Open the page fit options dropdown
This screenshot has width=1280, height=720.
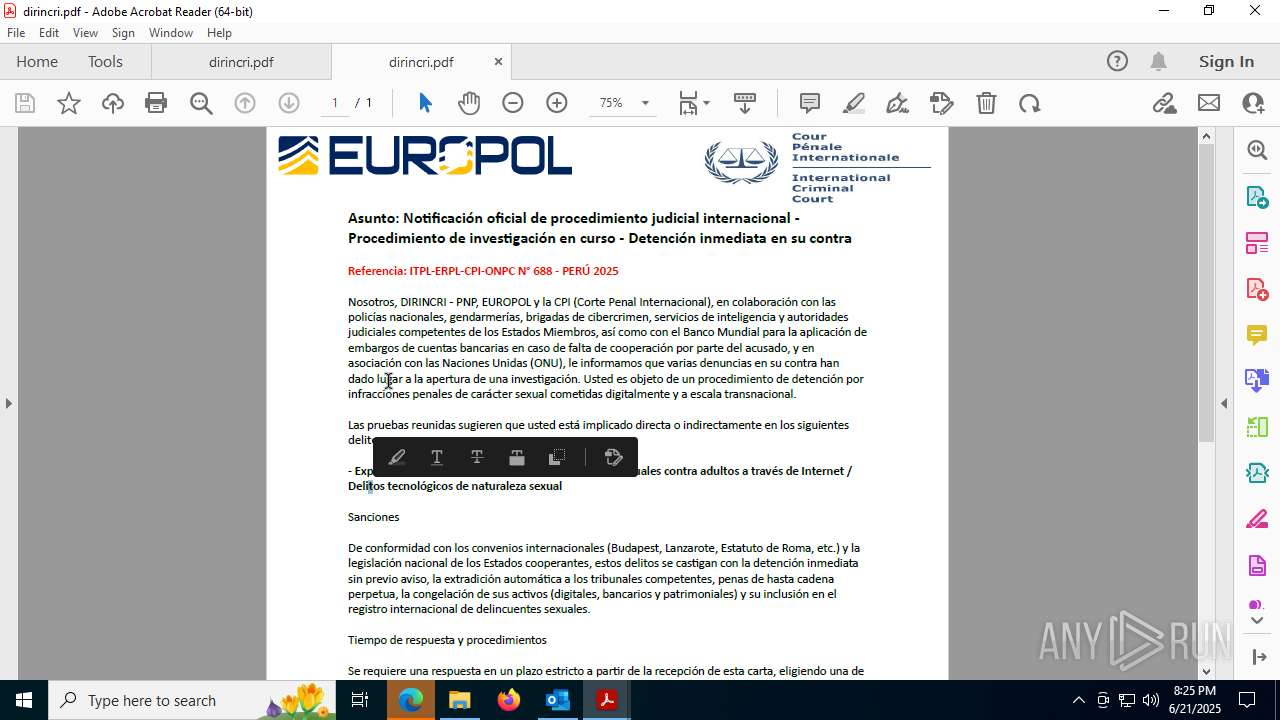(x=694, y=103)
